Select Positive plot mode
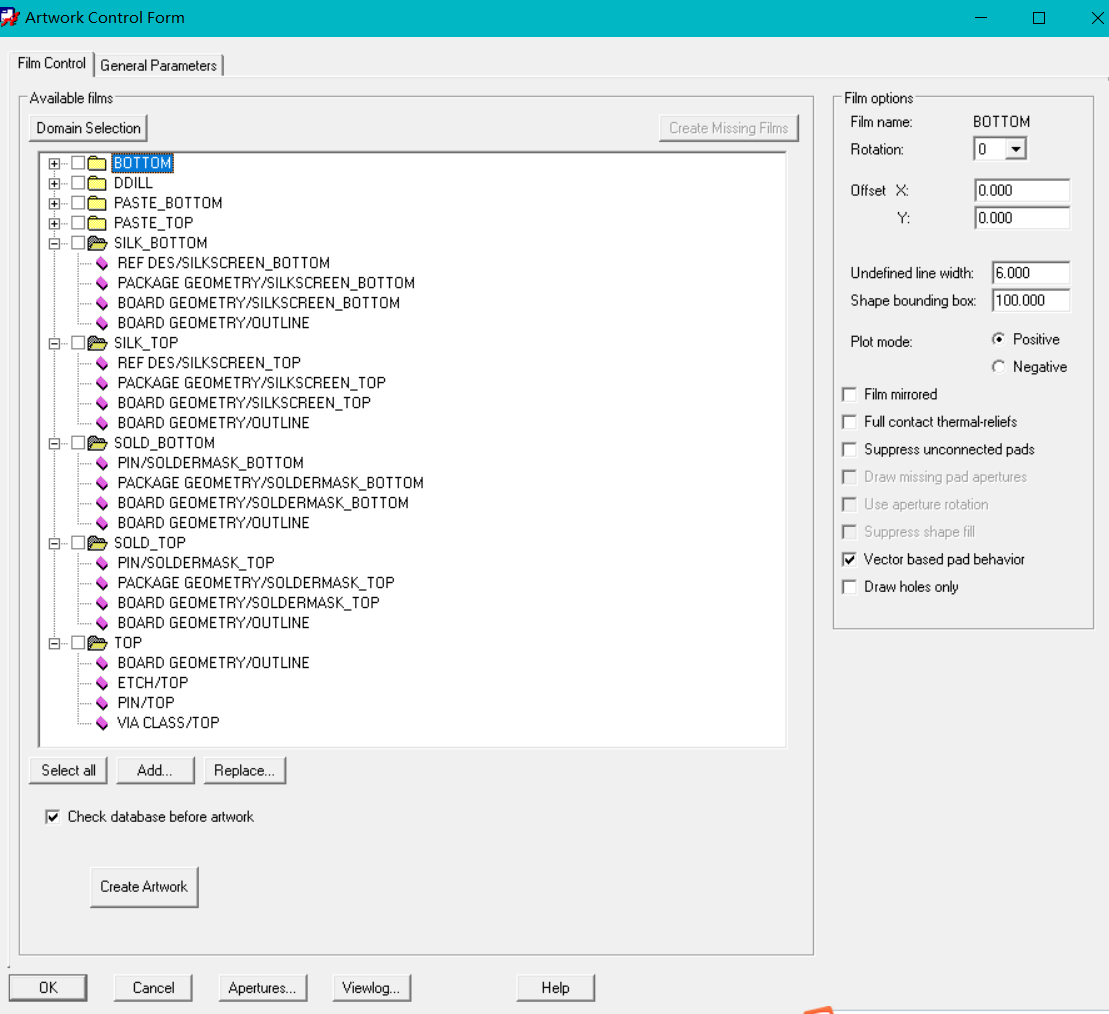Image resolution: width=1109 pixels, height=1014 pixels. pos(998,339)
